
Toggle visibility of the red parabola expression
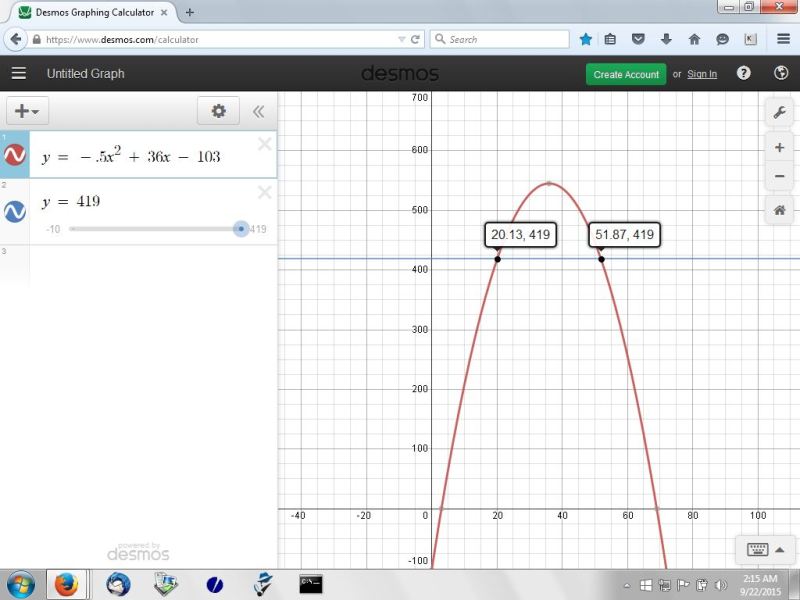(x=15, y=155)
